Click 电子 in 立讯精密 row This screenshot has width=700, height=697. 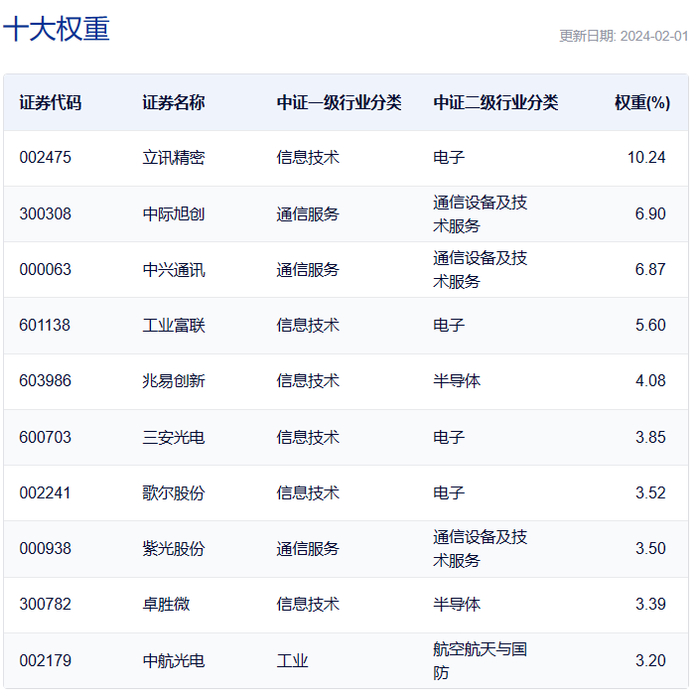pos(449,158)
